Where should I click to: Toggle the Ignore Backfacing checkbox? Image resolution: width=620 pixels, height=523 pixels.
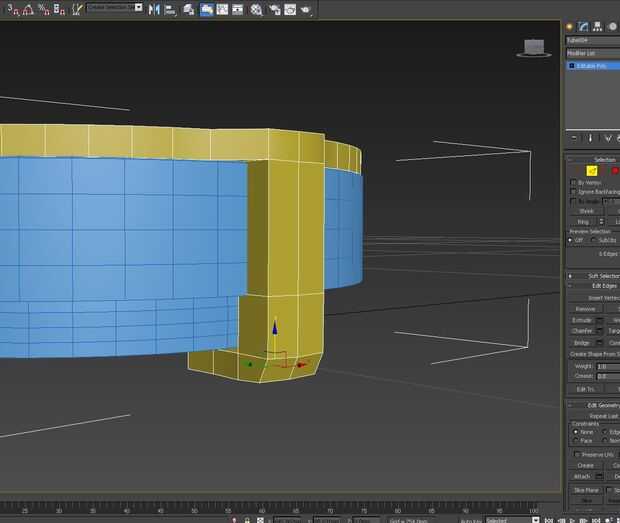coord(572,192)
